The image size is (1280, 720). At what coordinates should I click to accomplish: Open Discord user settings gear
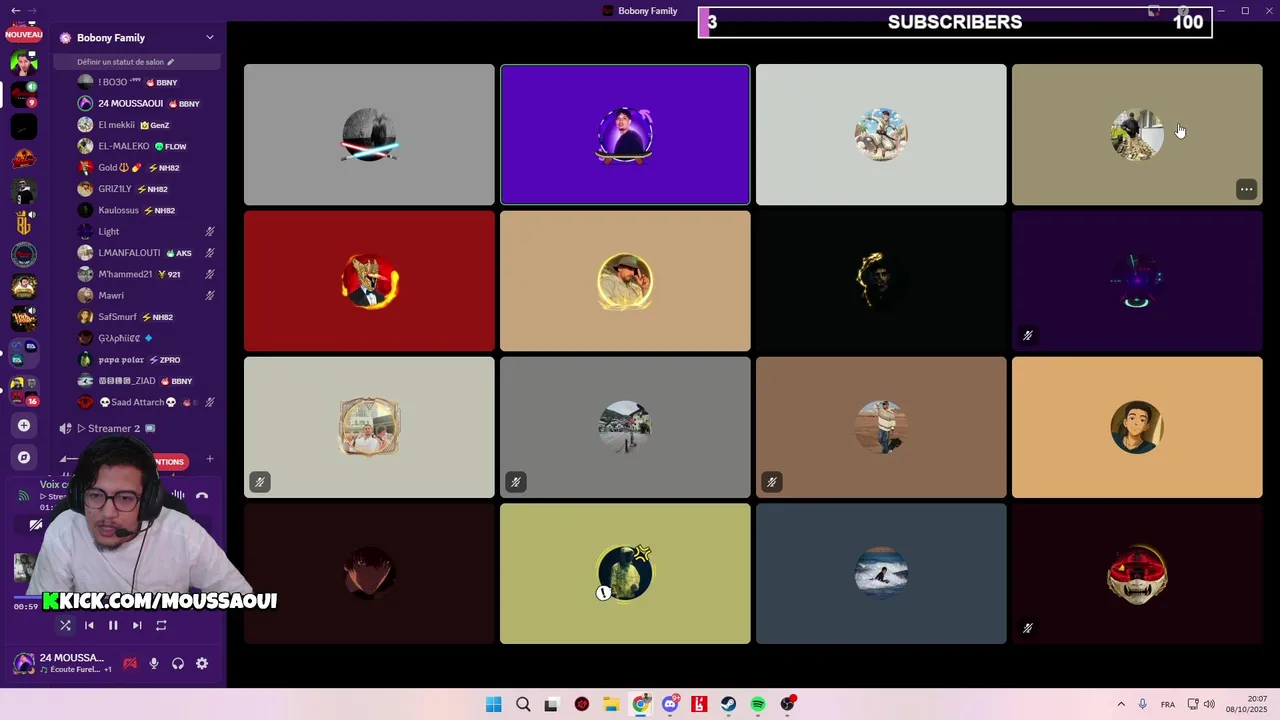tap(202, 663)
